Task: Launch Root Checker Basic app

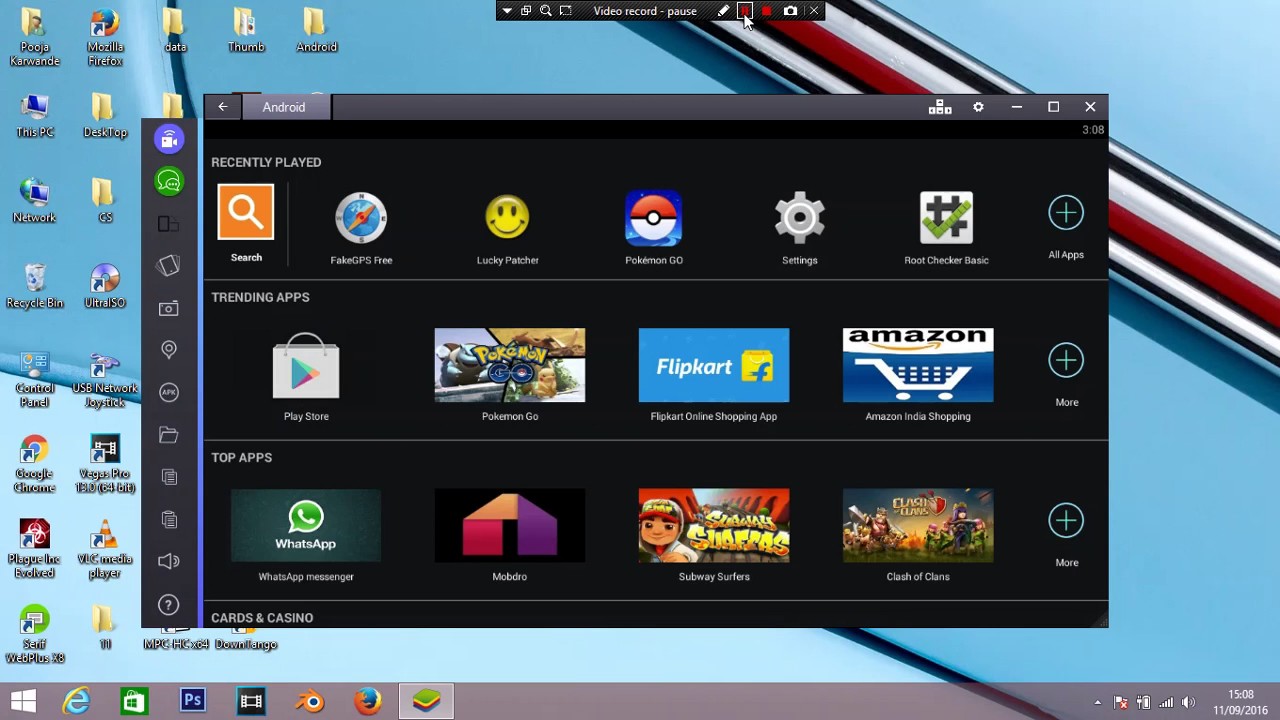Action: click(946, 228)
